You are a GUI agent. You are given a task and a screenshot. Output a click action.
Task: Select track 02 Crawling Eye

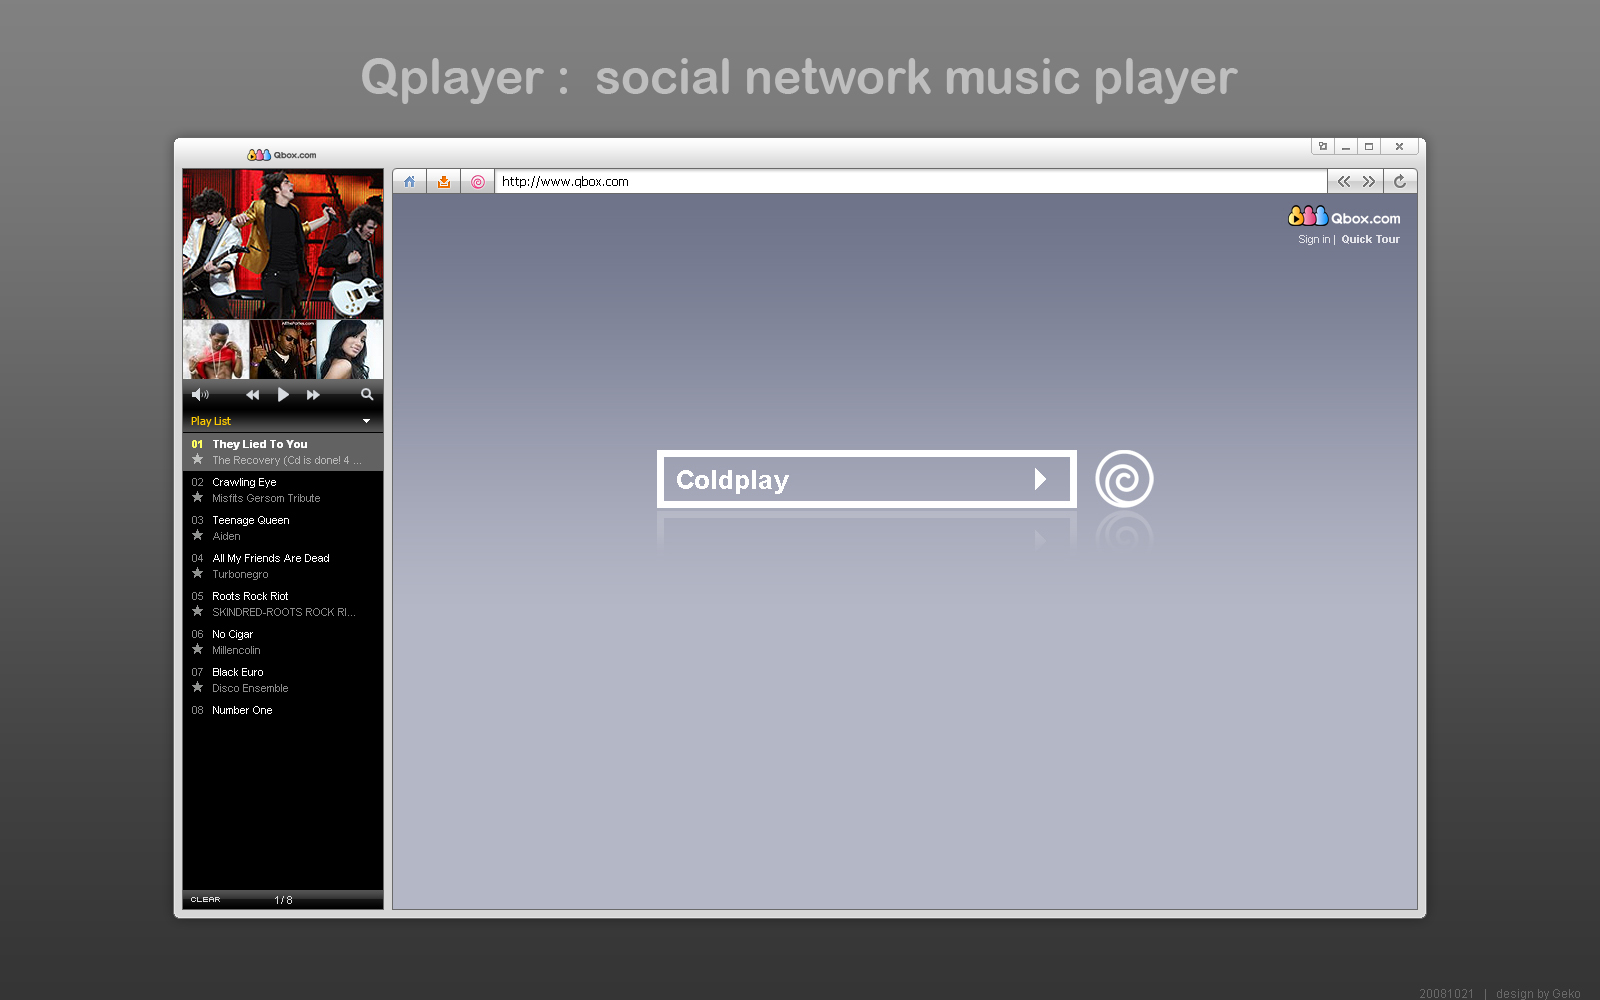pos(283,490)
